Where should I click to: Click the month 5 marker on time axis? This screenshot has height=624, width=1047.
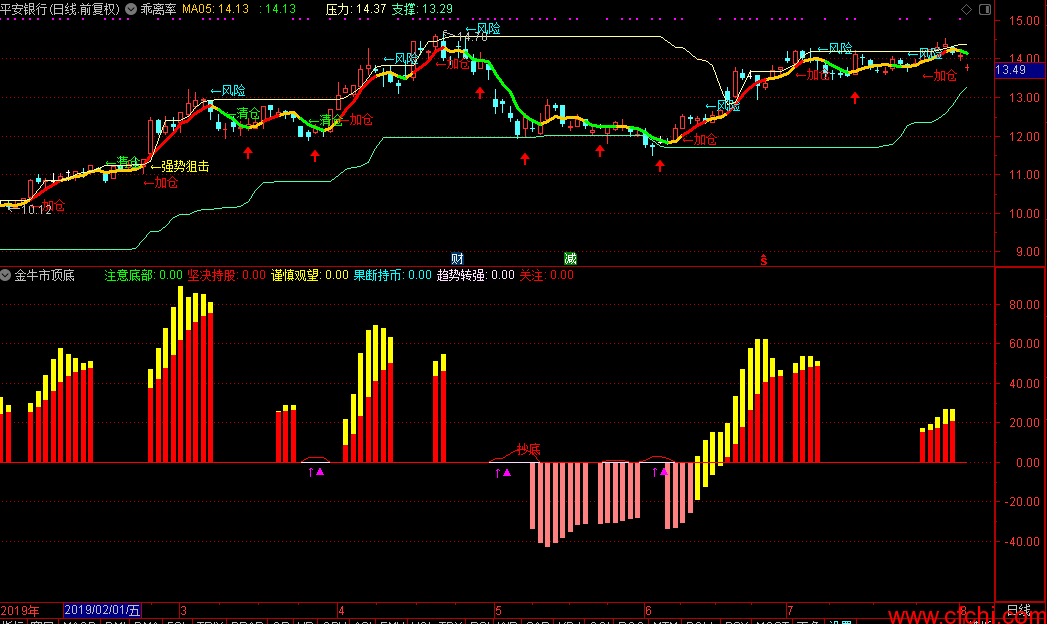tap(498, 610)
